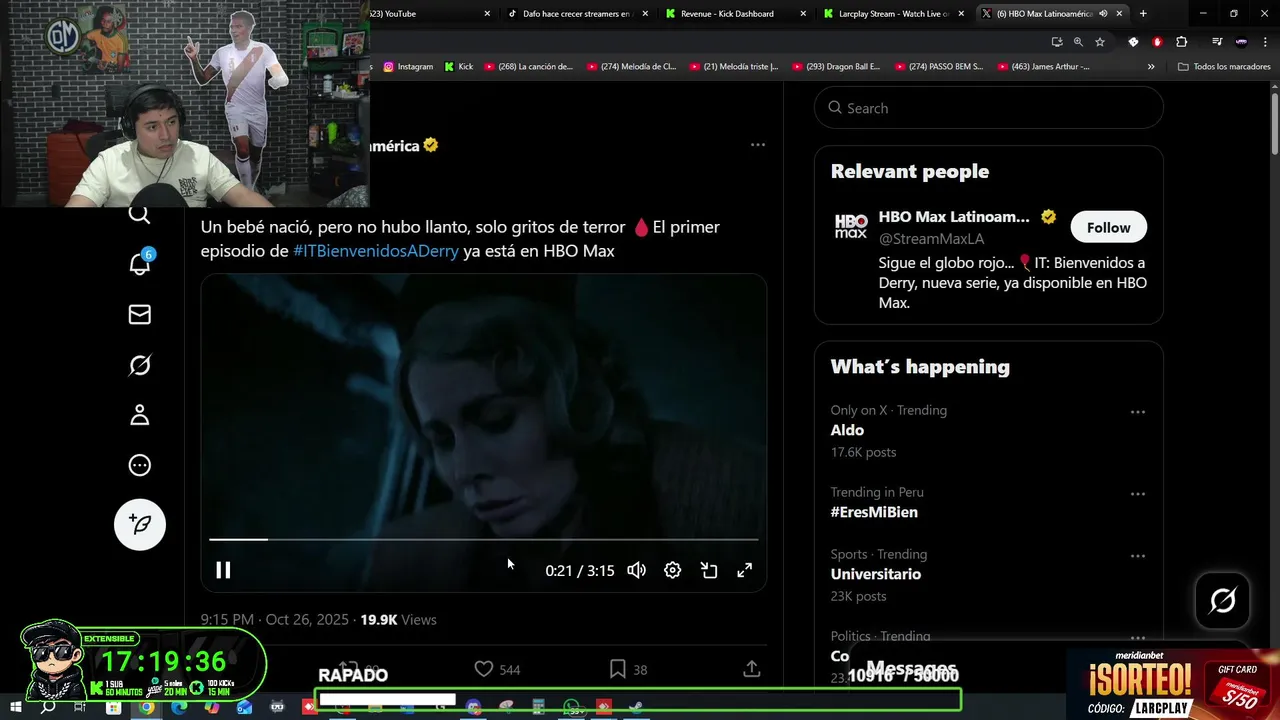Switch to Larcplay Stream tab
Screen dimensions: 1280x720
point(892,13)
